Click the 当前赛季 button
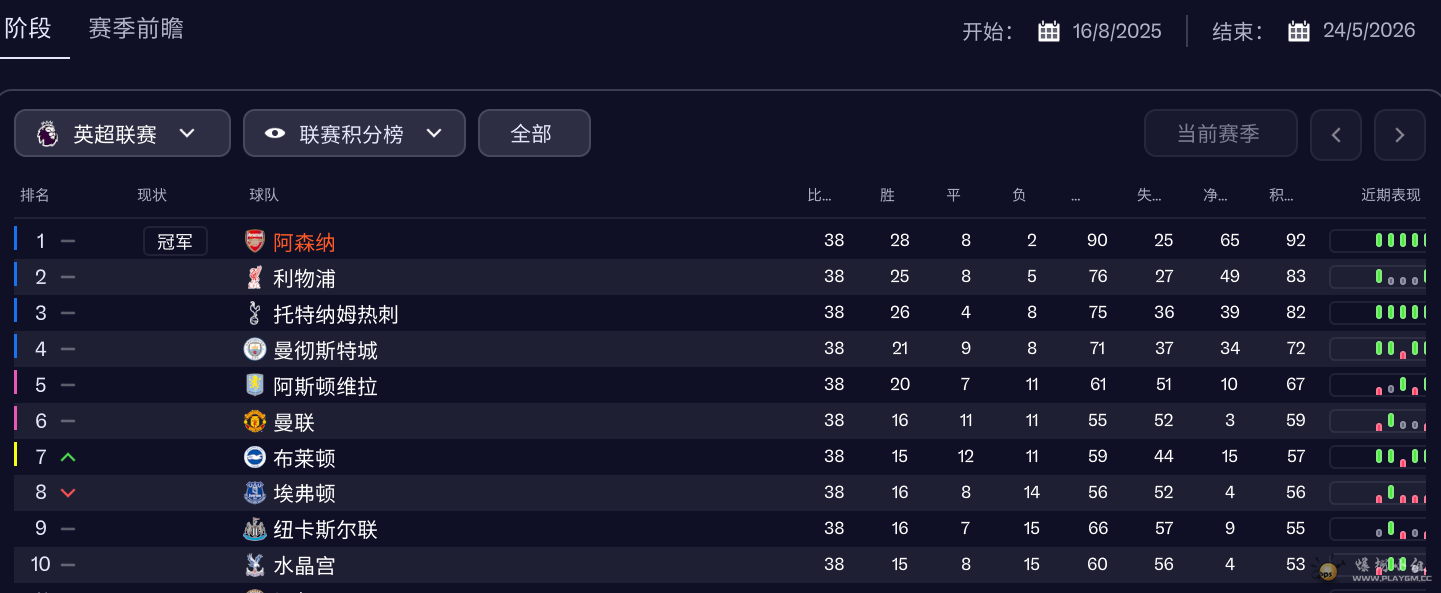The width and height of the screenshot is (1441, 593). [x=1220, y=132]
